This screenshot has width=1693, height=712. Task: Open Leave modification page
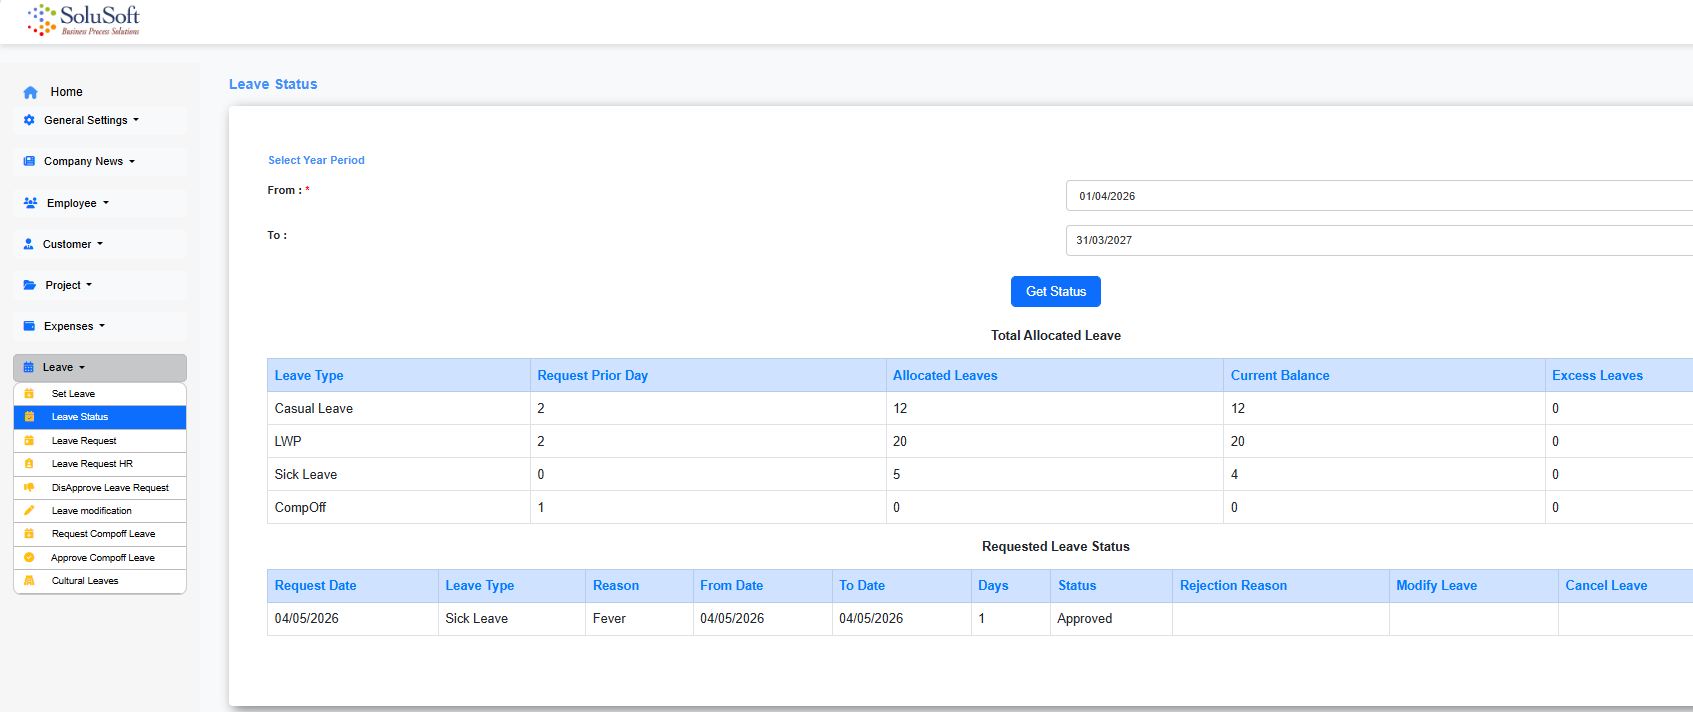tap(100, 511)
